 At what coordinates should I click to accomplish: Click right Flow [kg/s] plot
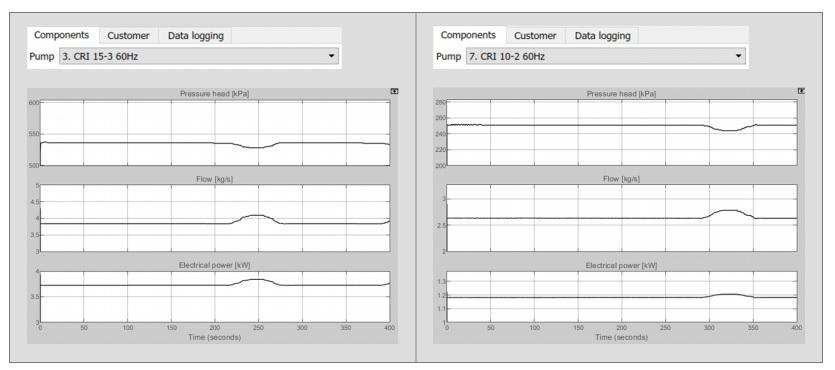[621, 218]
